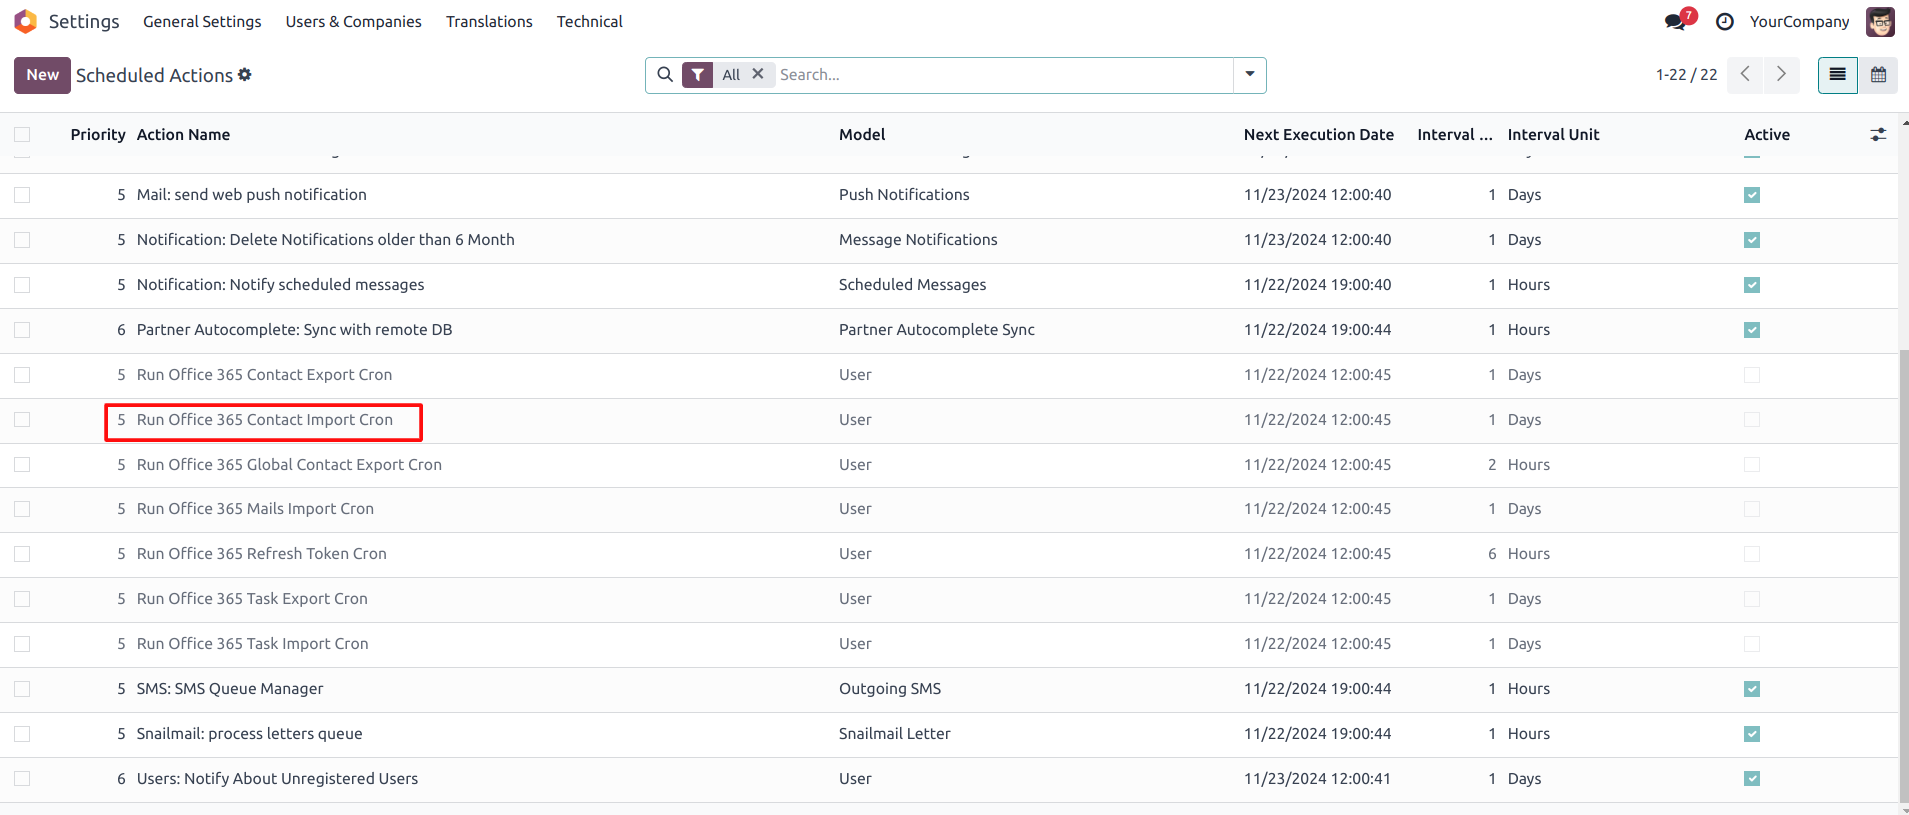
Task: Click the Search input field
Action: [1000, 75]
